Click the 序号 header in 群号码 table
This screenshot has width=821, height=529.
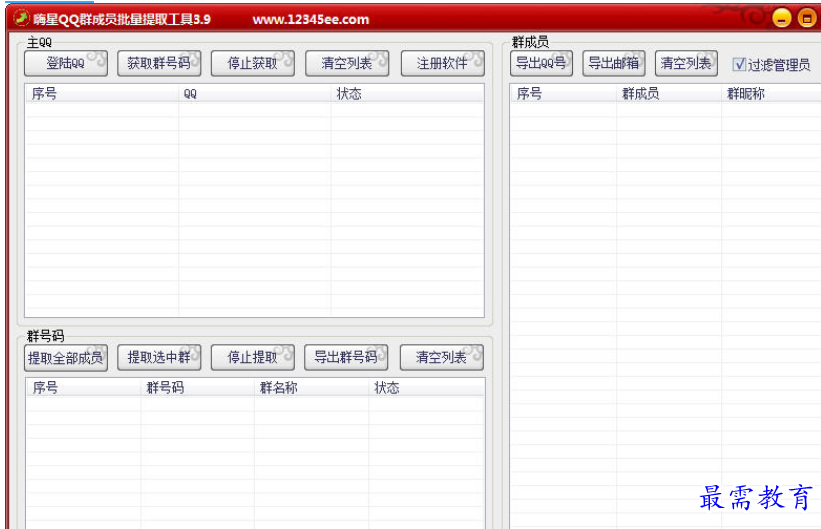pyautogui.click(x=84, y=388)
